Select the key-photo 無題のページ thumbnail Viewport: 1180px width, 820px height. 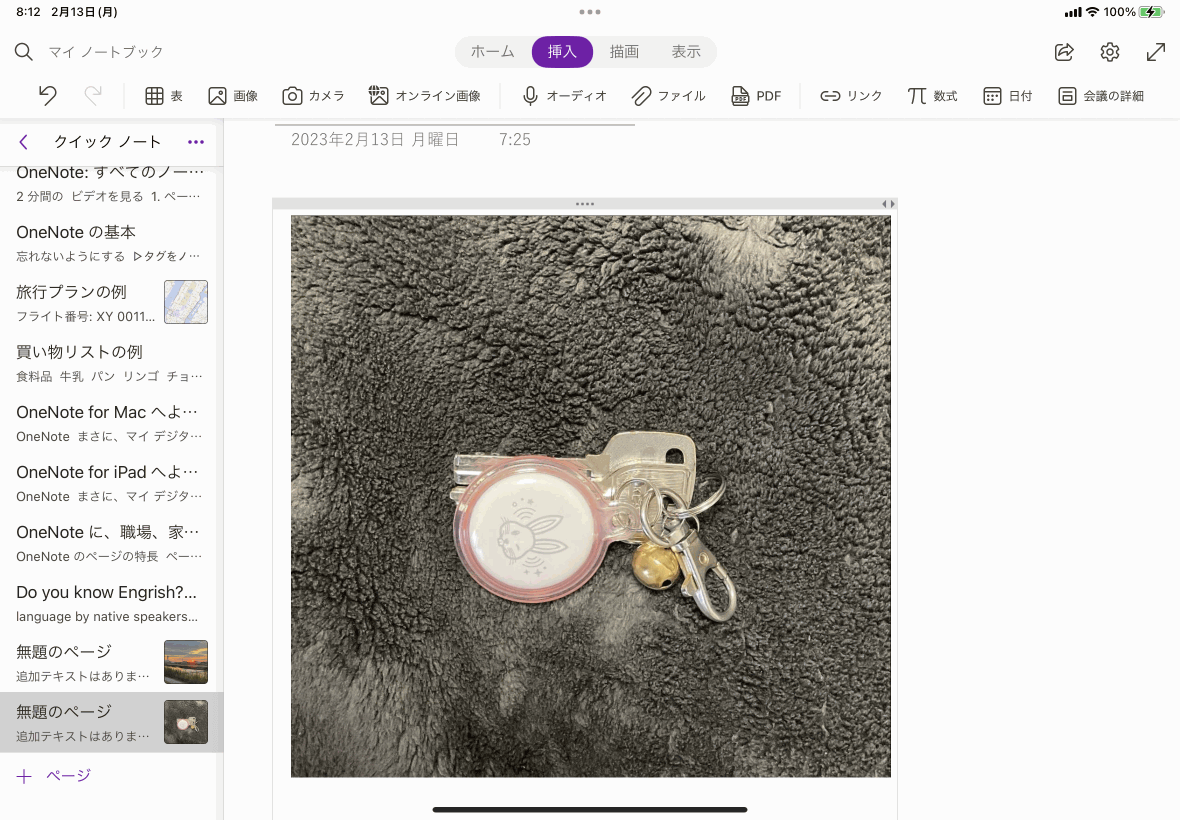point(186,722)
